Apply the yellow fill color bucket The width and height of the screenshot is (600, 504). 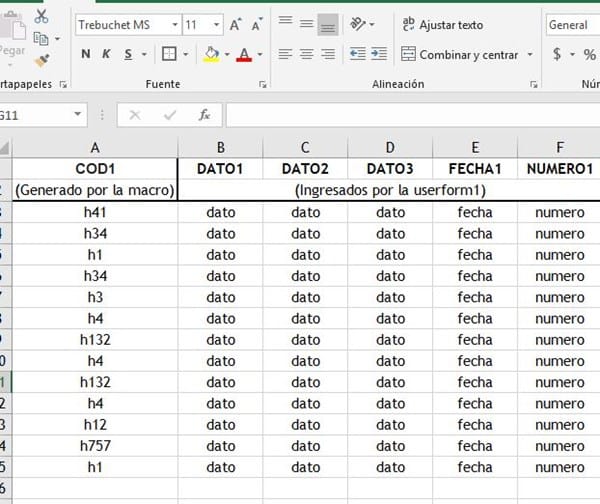coord(210,54)
